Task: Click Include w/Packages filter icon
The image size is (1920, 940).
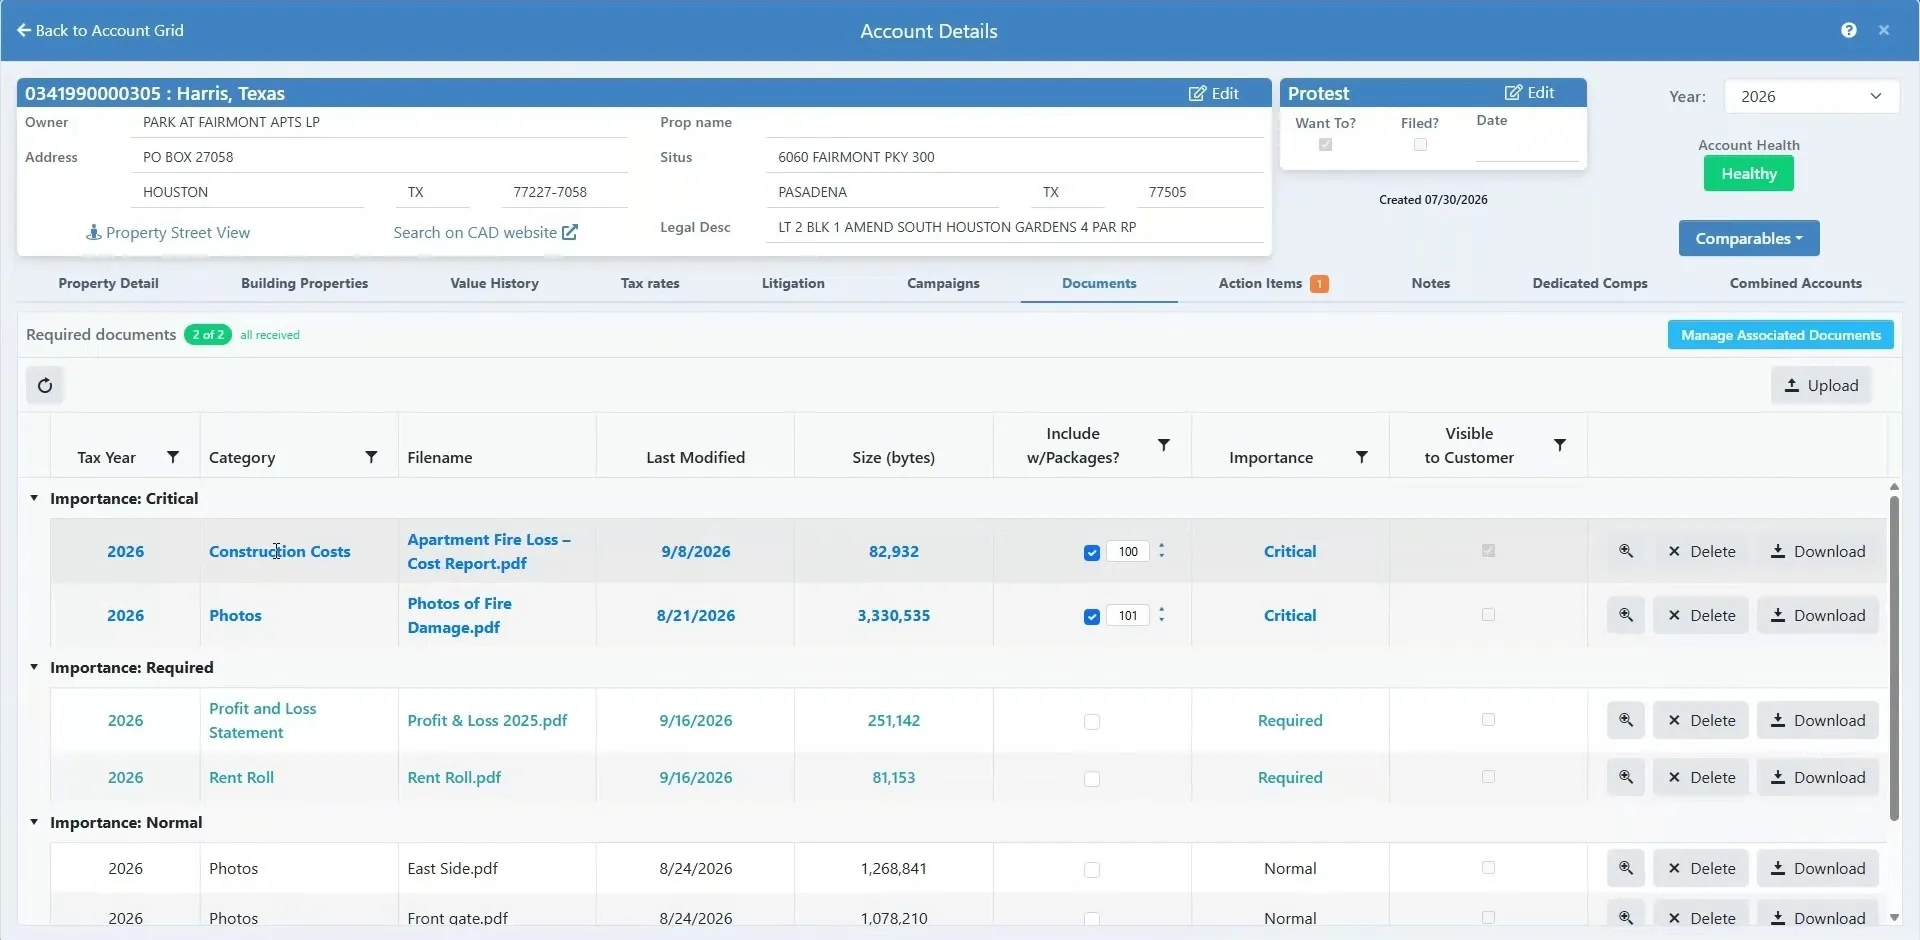Action: click(1164, 445)
